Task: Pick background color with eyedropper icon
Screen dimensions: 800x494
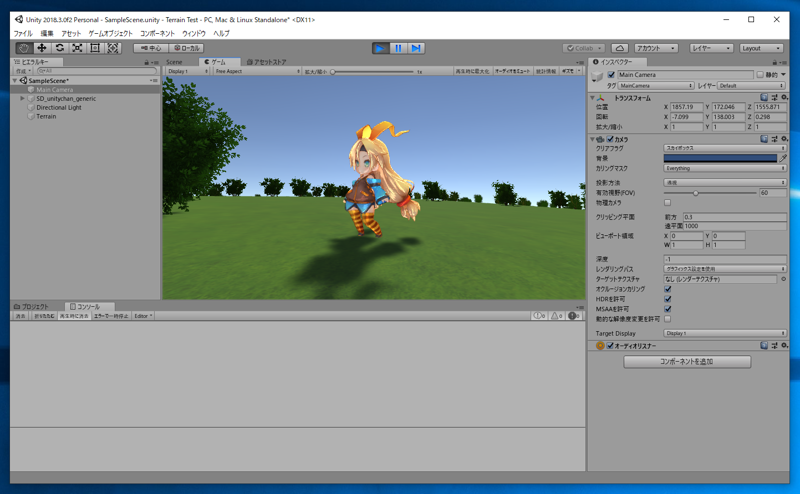Action: [x=783, y=158]
